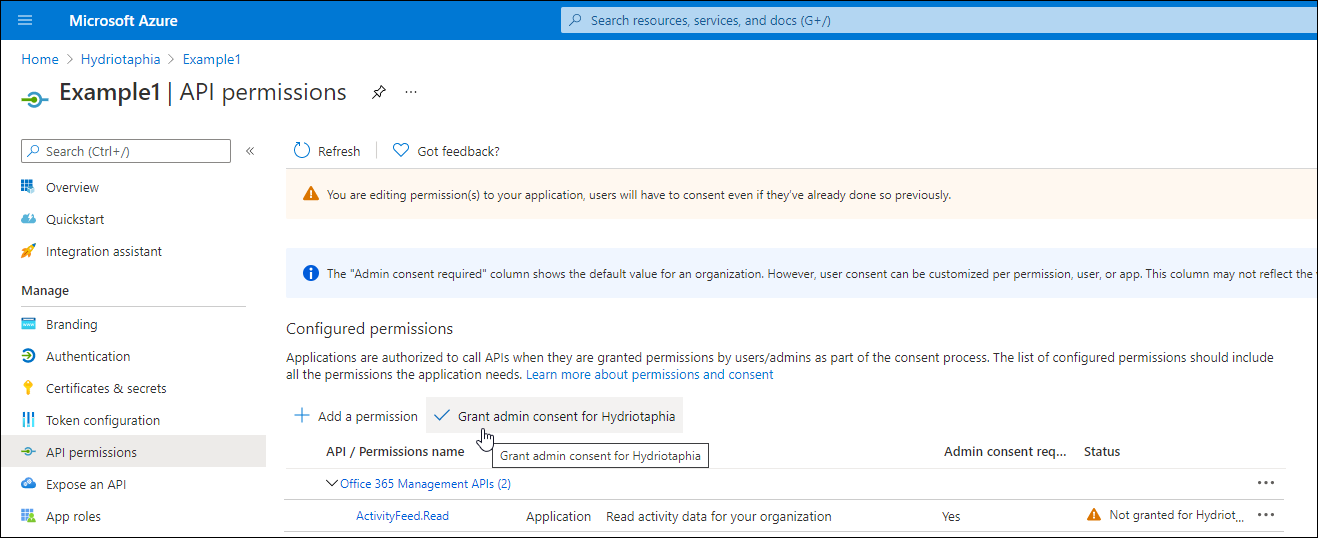Navigate to Hydriotaphia breadcrumb
1318x538 pixels.
coord(120,59)
